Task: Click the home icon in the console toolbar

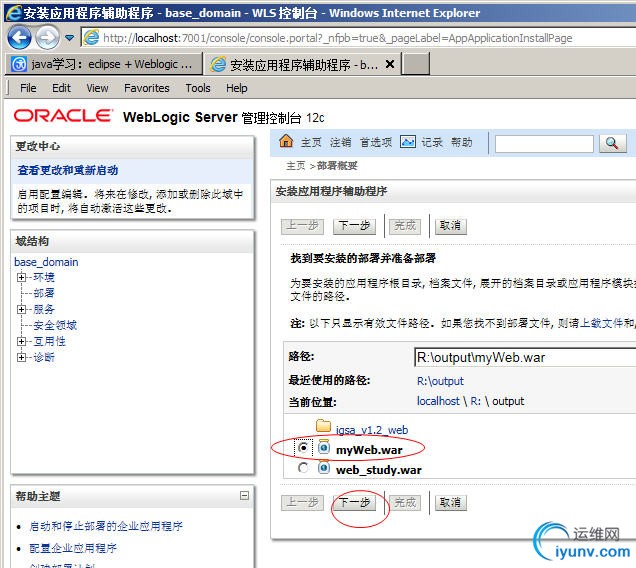Action: pyautogui.click(x=286, y=141)
